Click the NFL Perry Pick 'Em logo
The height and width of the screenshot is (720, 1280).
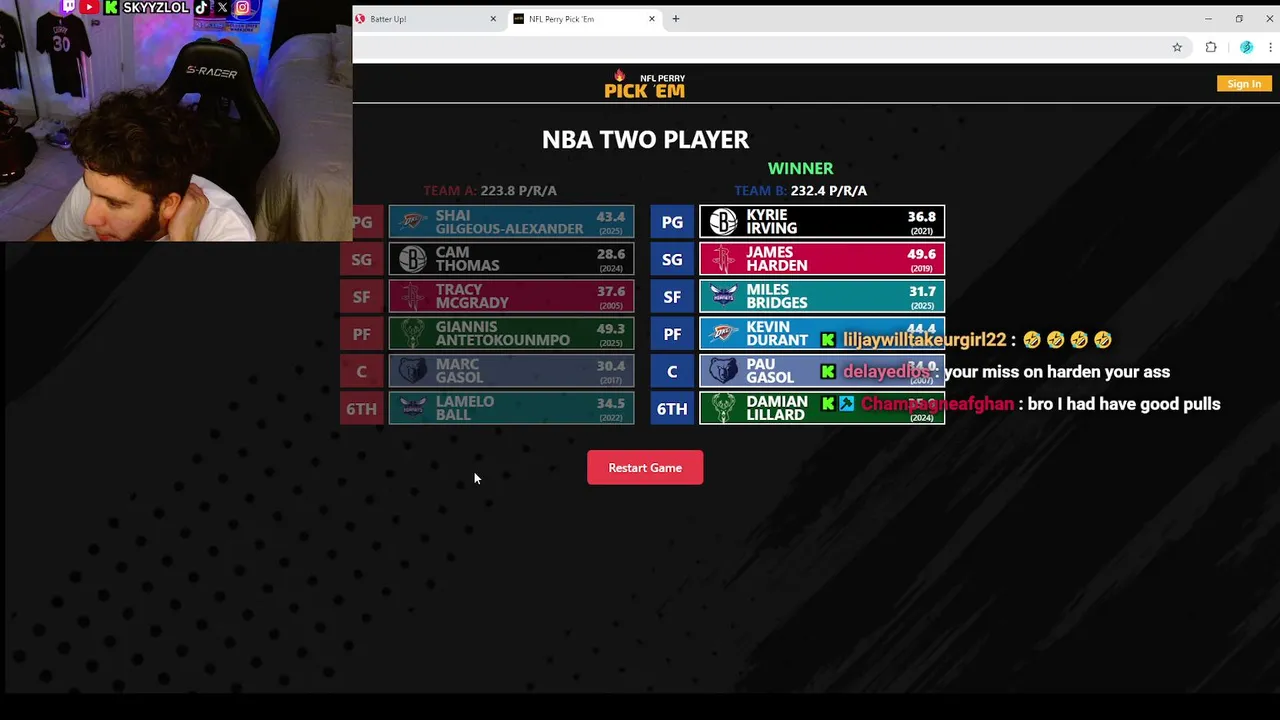(645, 85)
